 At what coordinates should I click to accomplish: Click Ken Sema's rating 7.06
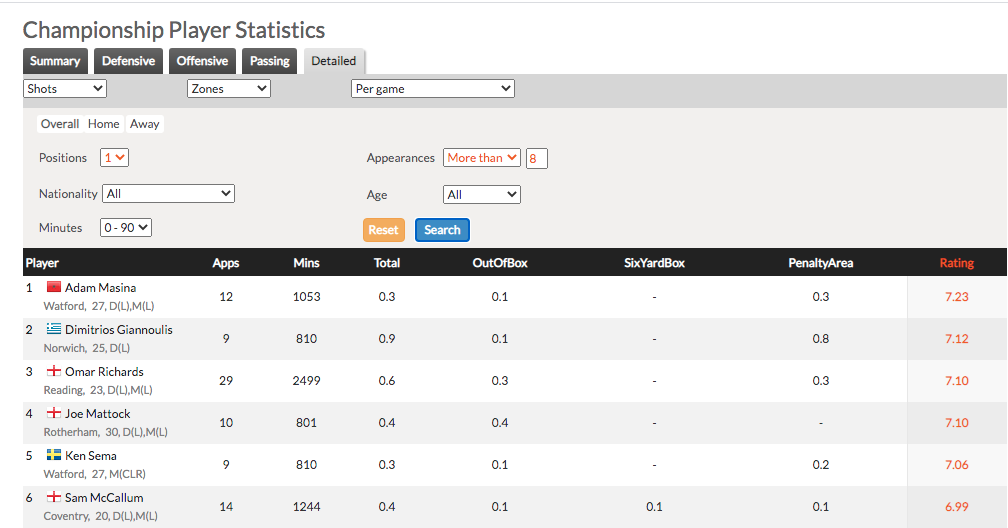(957, 465)
